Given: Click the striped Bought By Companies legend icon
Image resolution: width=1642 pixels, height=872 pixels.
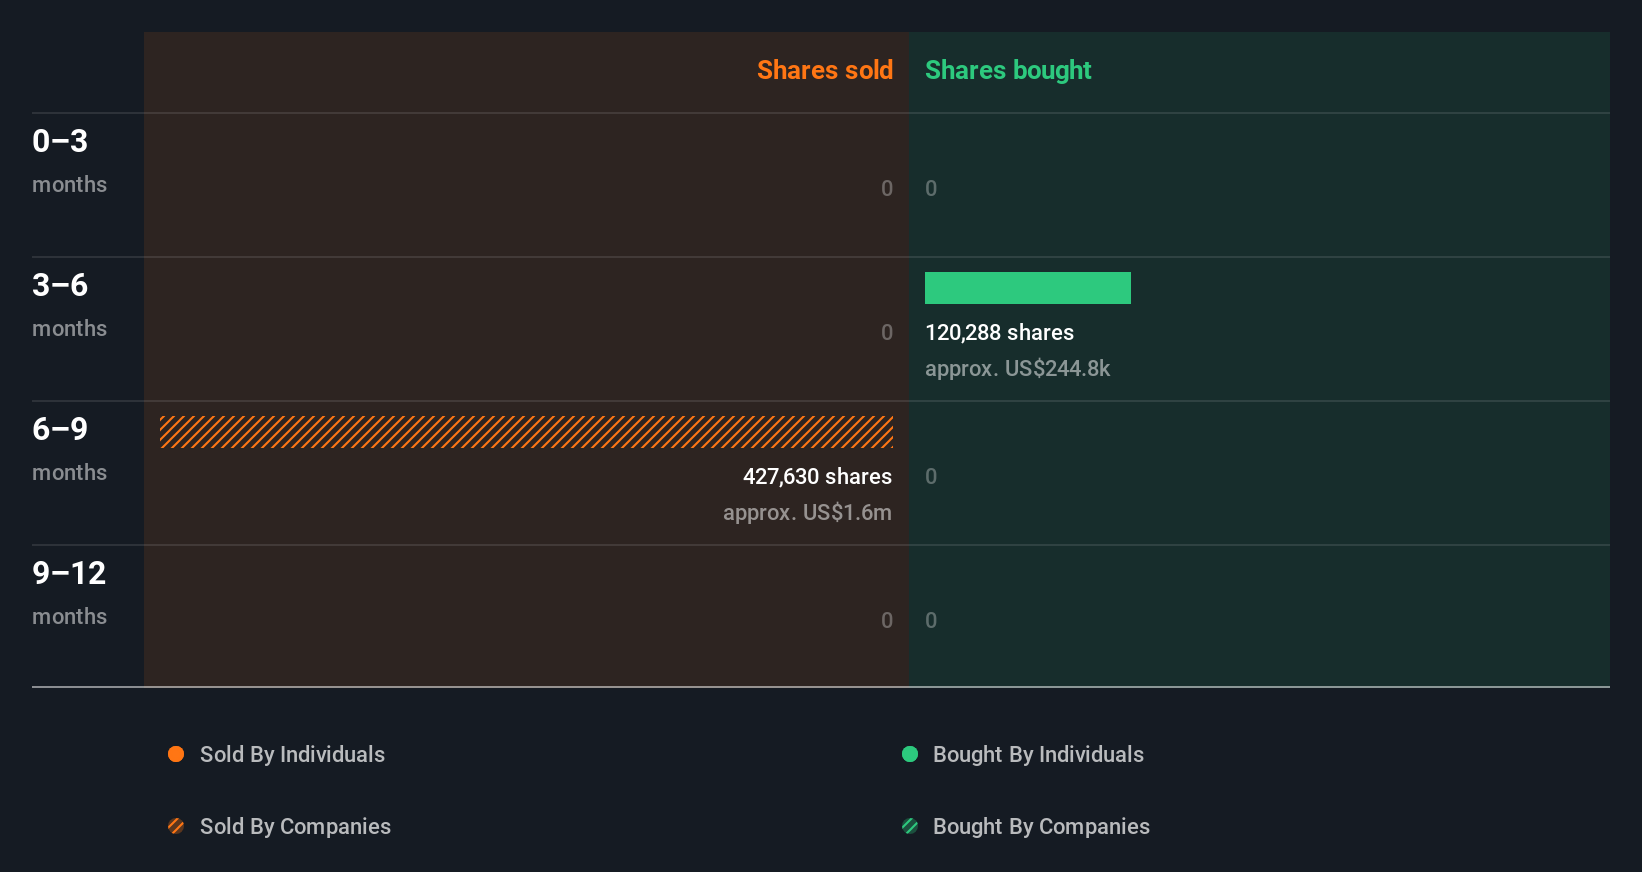Looking at the screenshot, I should pyautogui.click(x=910, y=826).
